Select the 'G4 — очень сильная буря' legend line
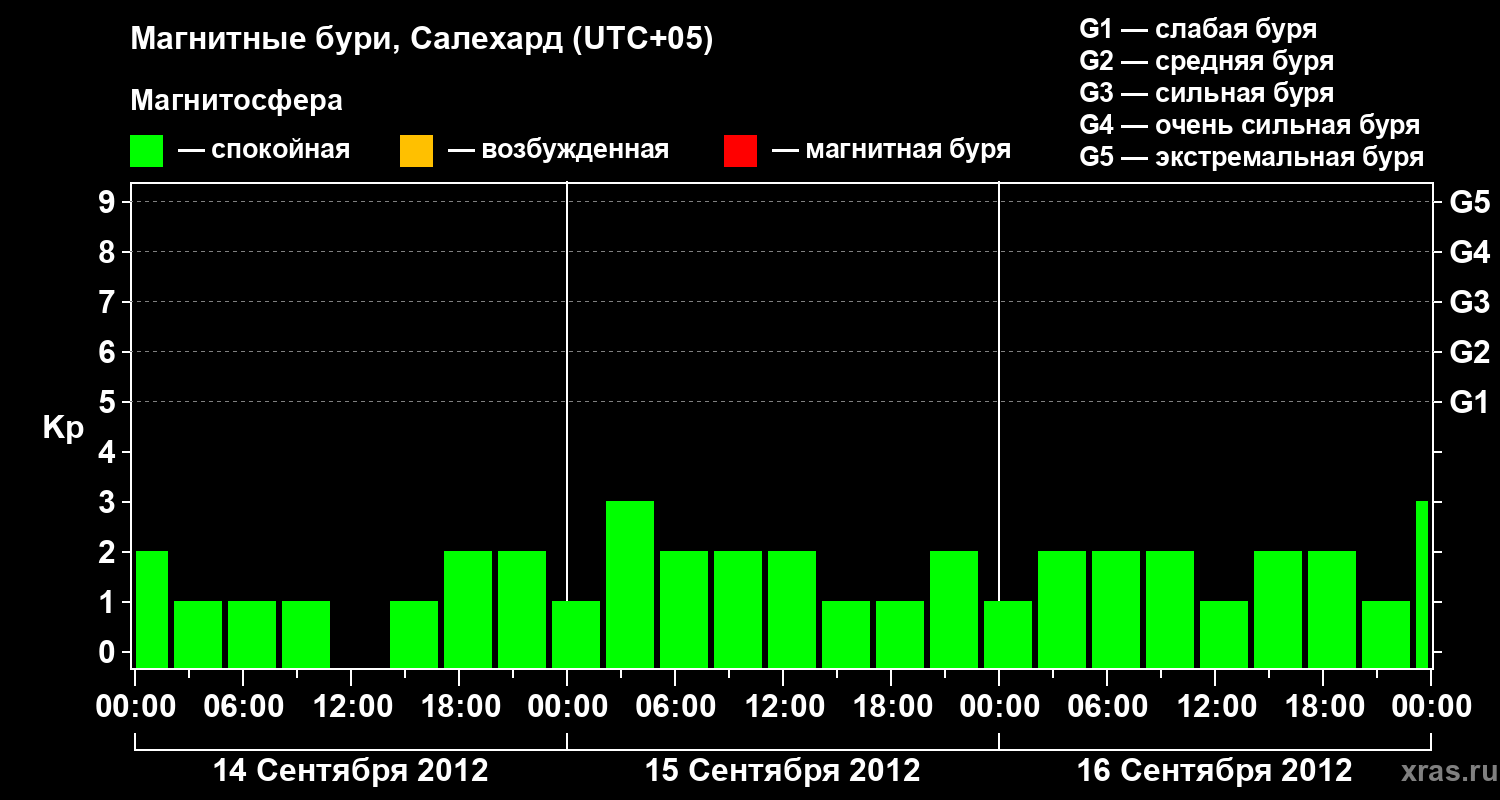The image size is (1500, 800). coord(1250,125)
